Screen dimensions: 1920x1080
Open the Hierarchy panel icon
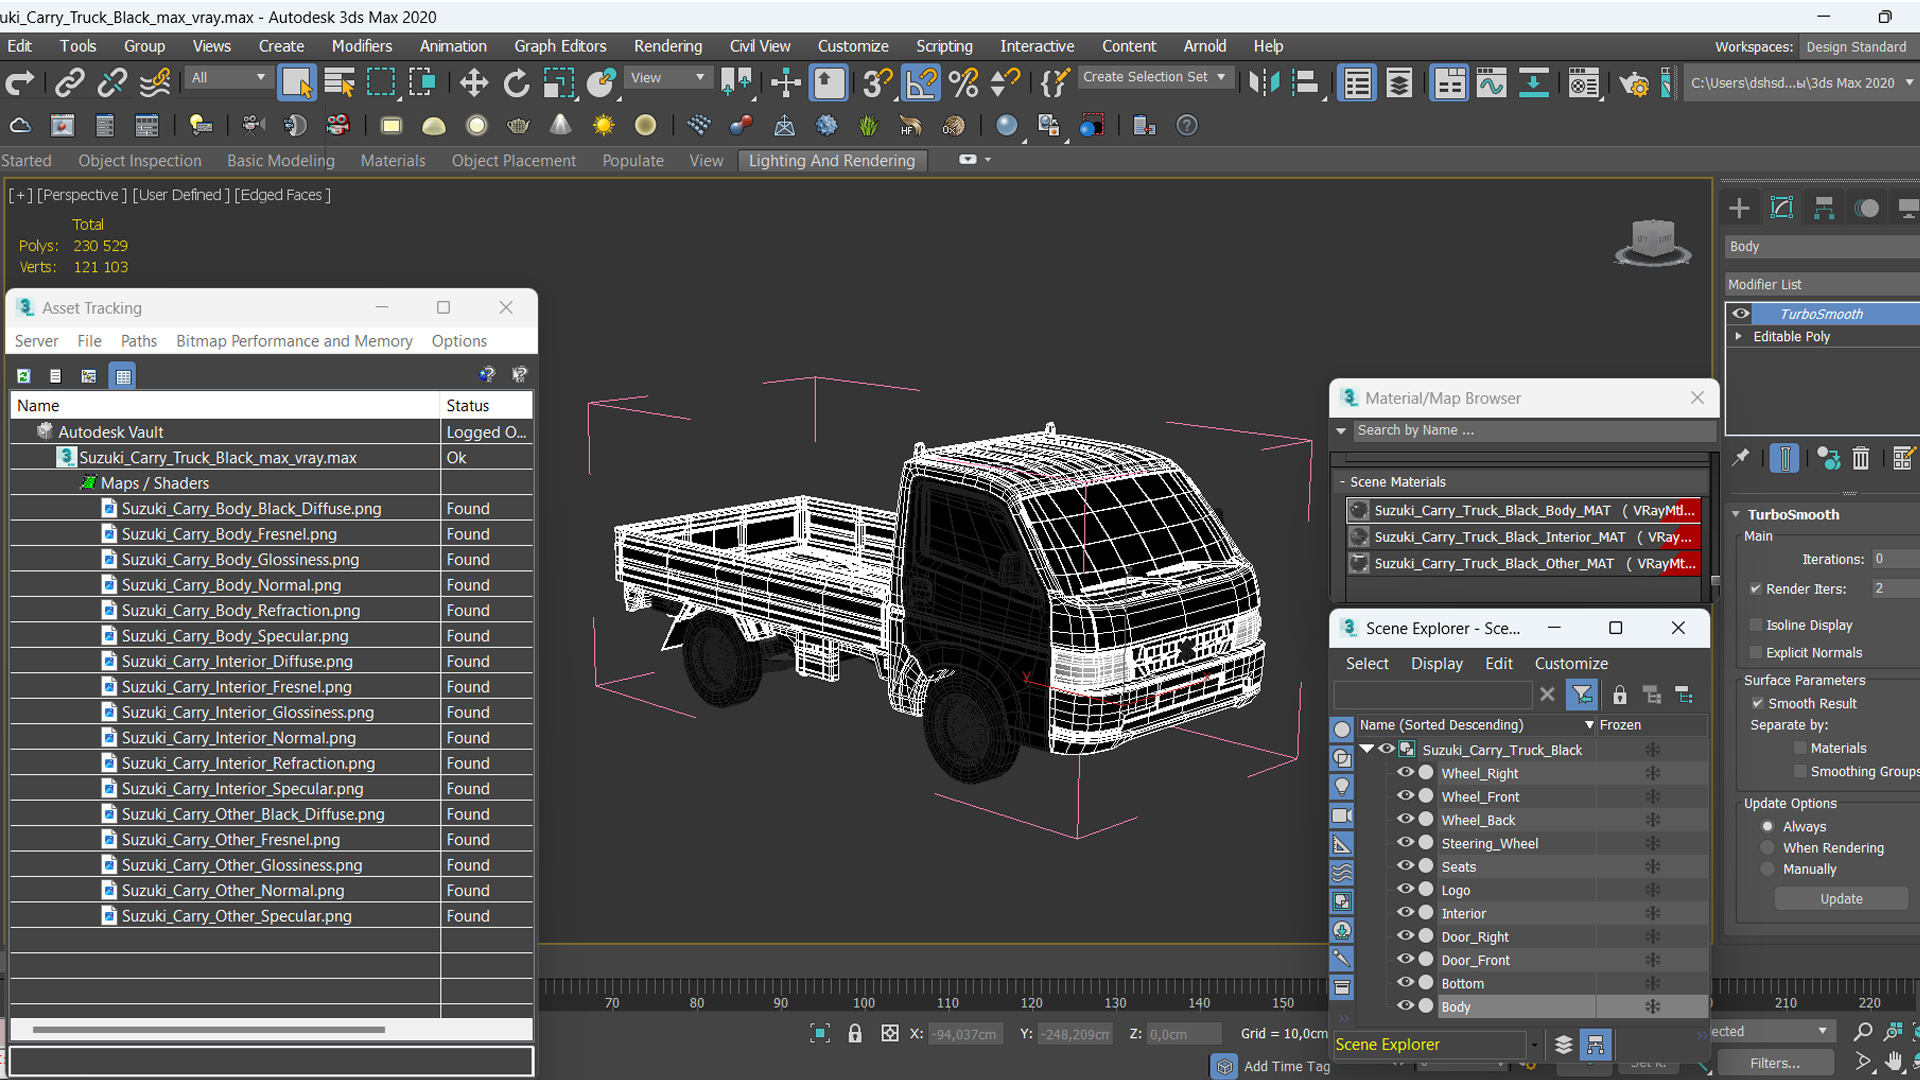pyautogui.click(x=1824, y=208)
